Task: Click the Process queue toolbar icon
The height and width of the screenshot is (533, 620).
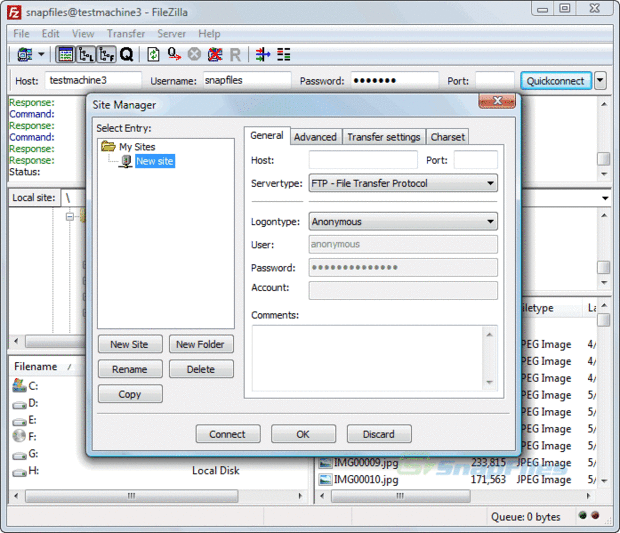Action: tap(174, 54)
